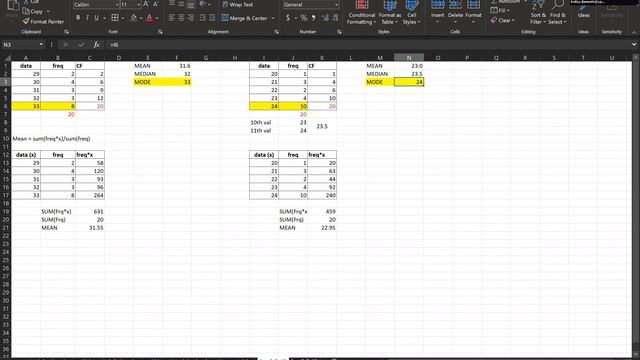Open the Sort & Filter menu

click(538, 13)
